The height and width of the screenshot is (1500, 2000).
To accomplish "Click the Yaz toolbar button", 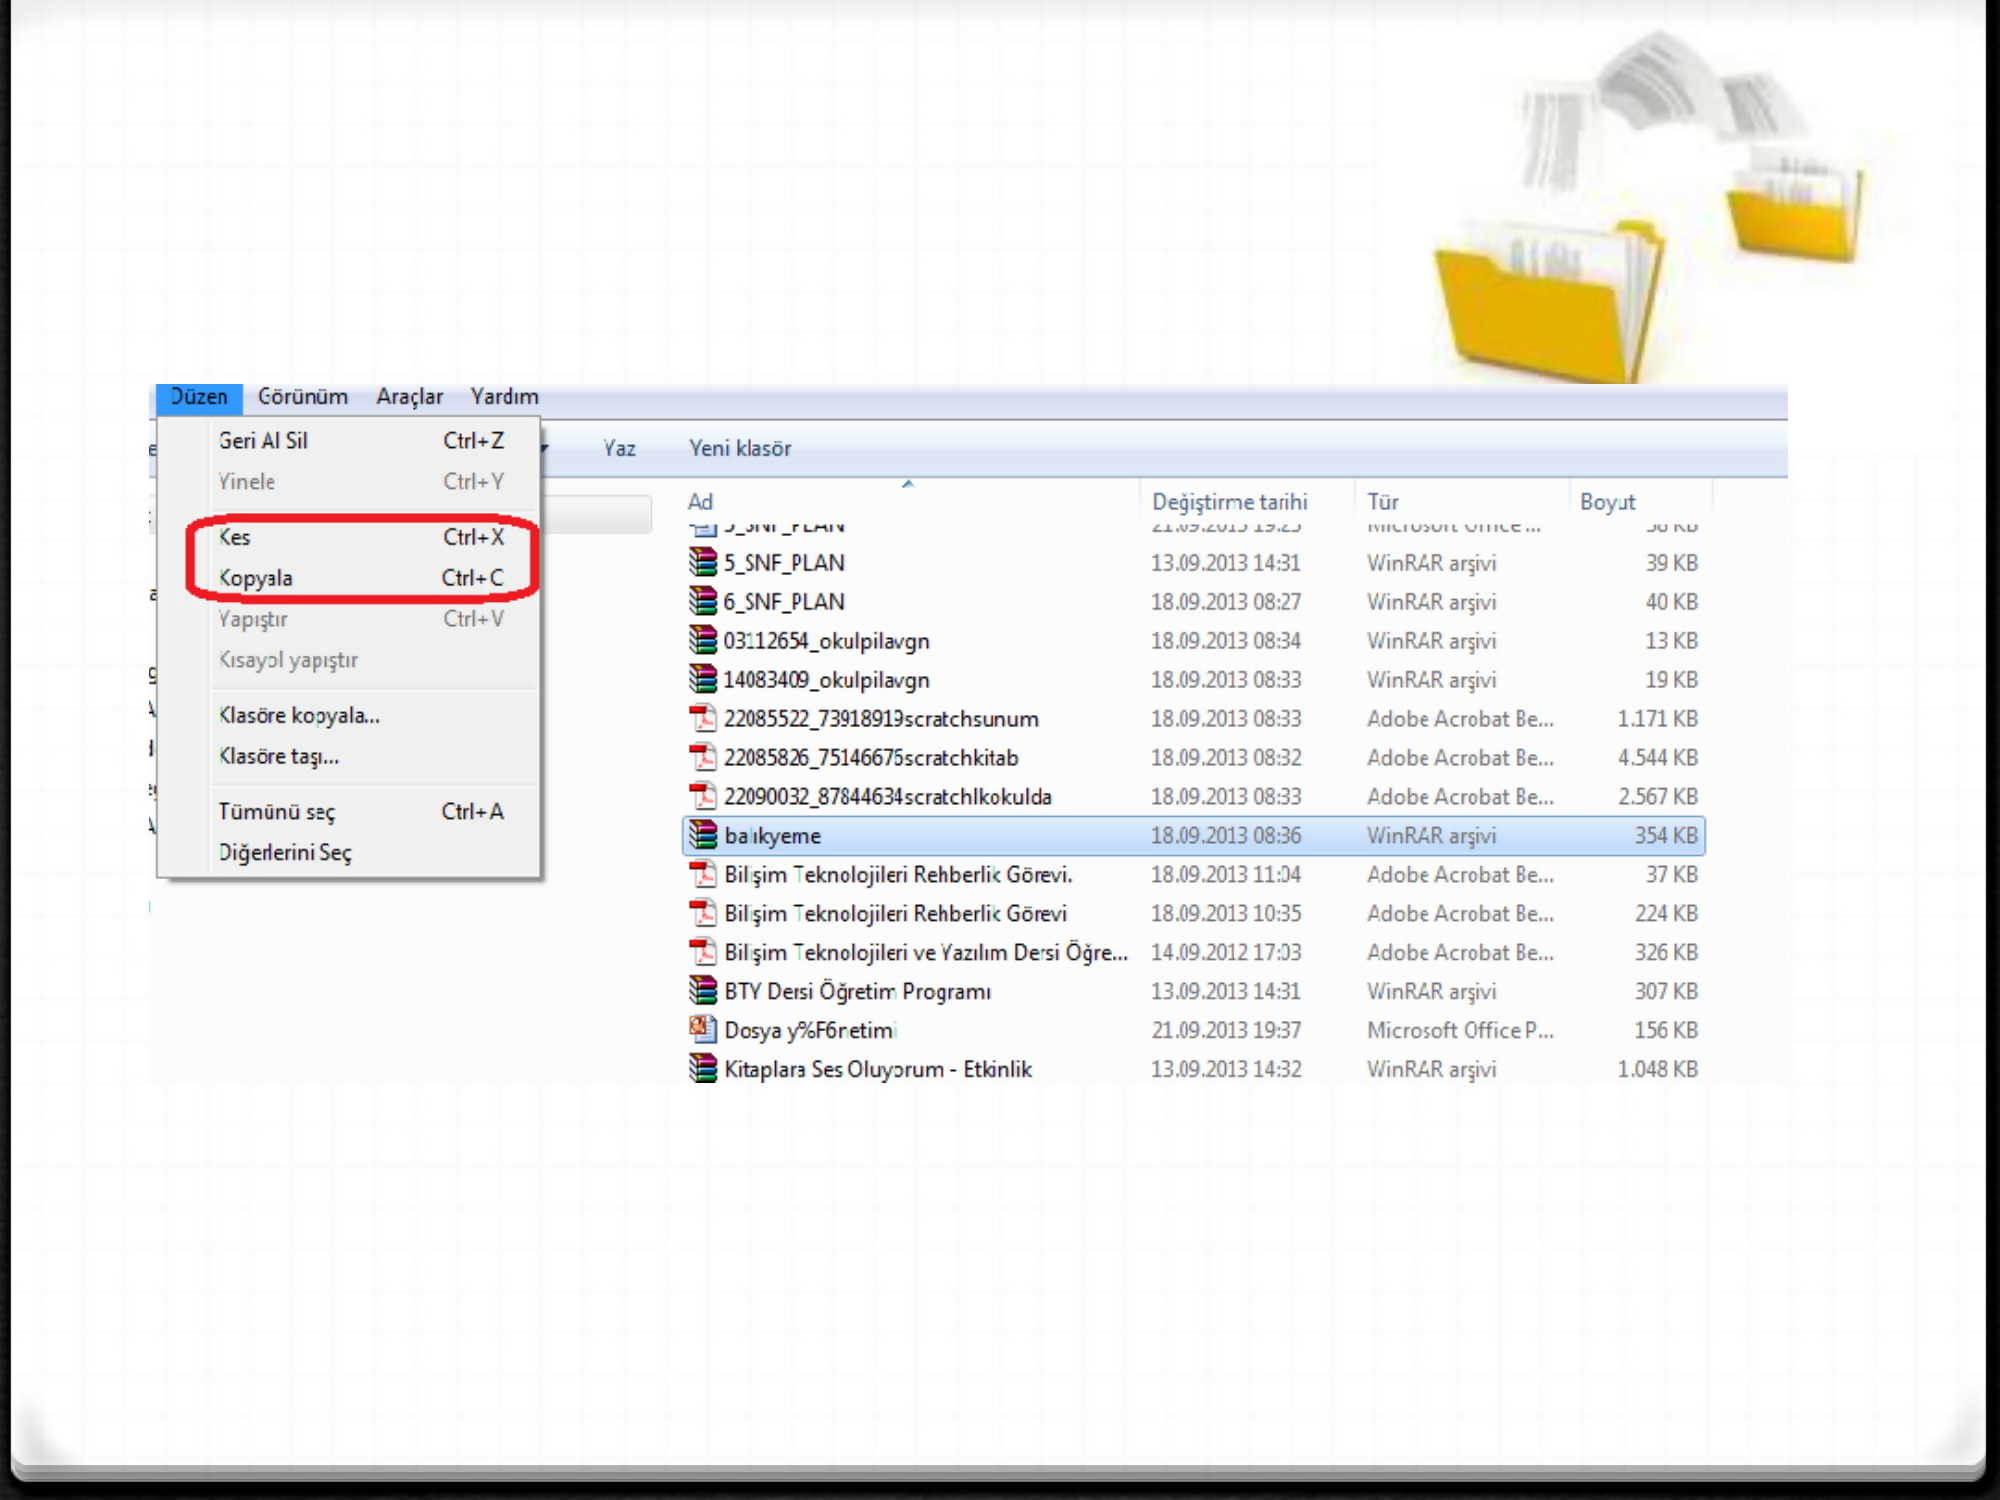I will [619, 449].
